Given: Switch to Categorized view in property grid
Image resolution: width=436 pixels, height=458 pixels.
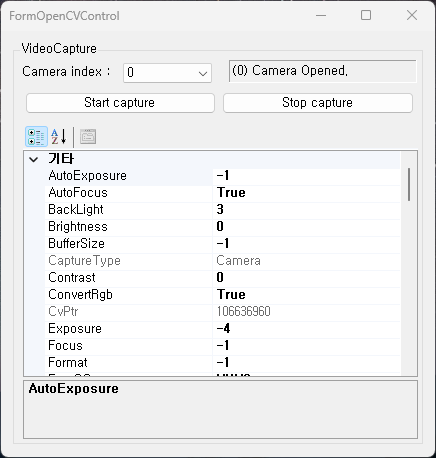Looking at the screenshot, I should pyautogui.click(x=36, y=137).
